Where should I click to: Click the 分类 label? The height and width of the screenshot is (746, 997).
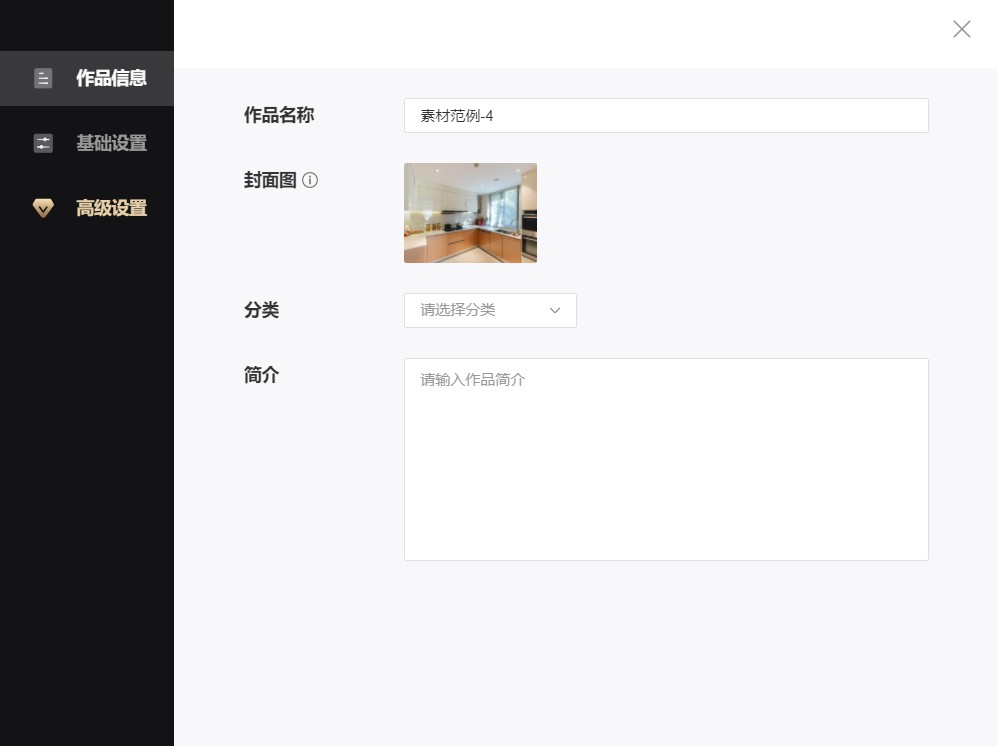(261, 310)
